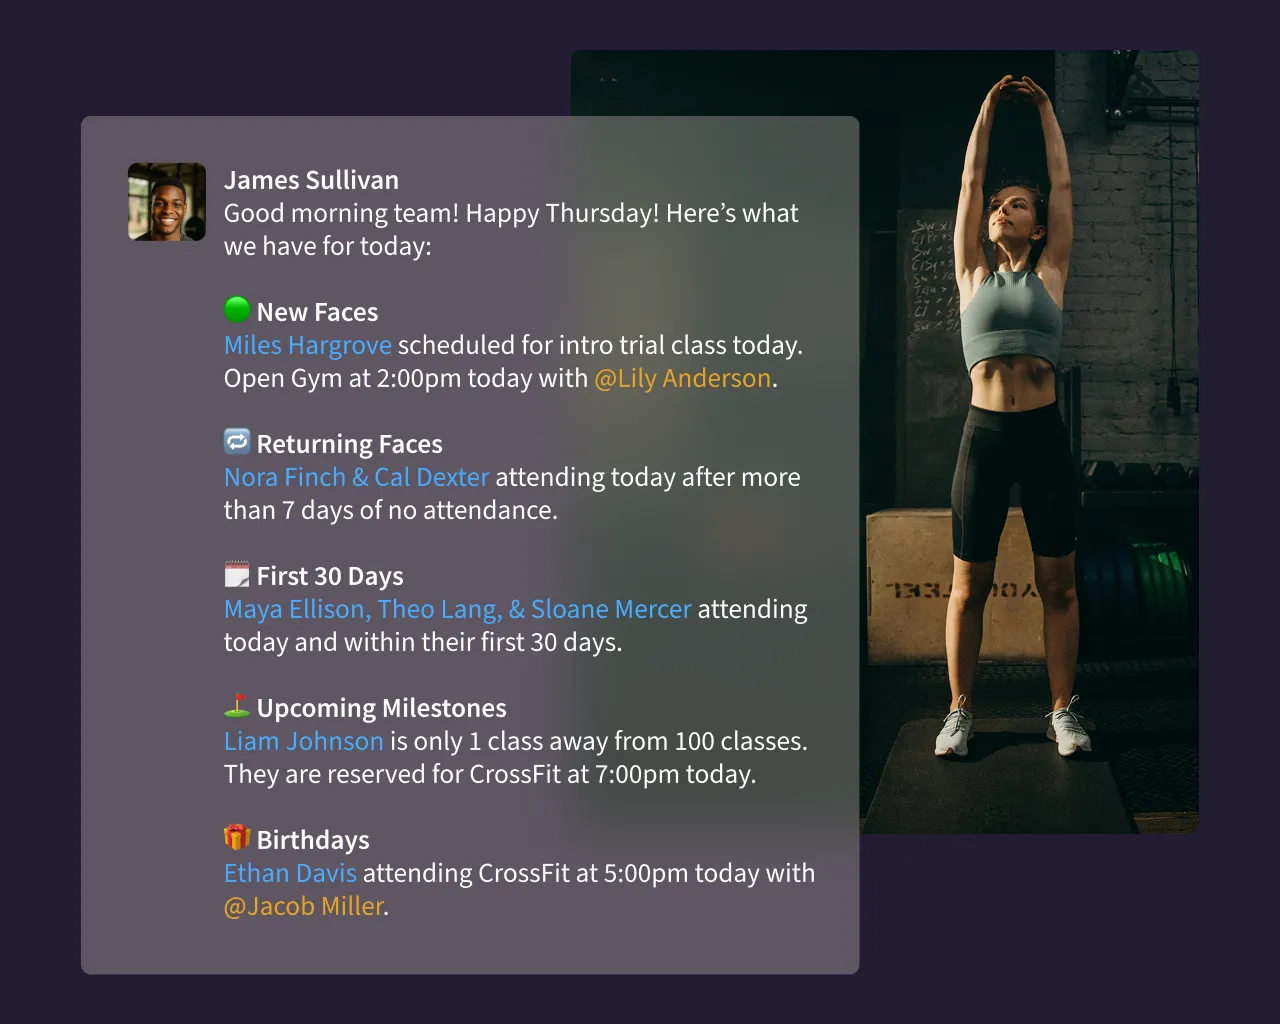
Task: Open the Liam Johnson member link
Action: tap(304, 741)
